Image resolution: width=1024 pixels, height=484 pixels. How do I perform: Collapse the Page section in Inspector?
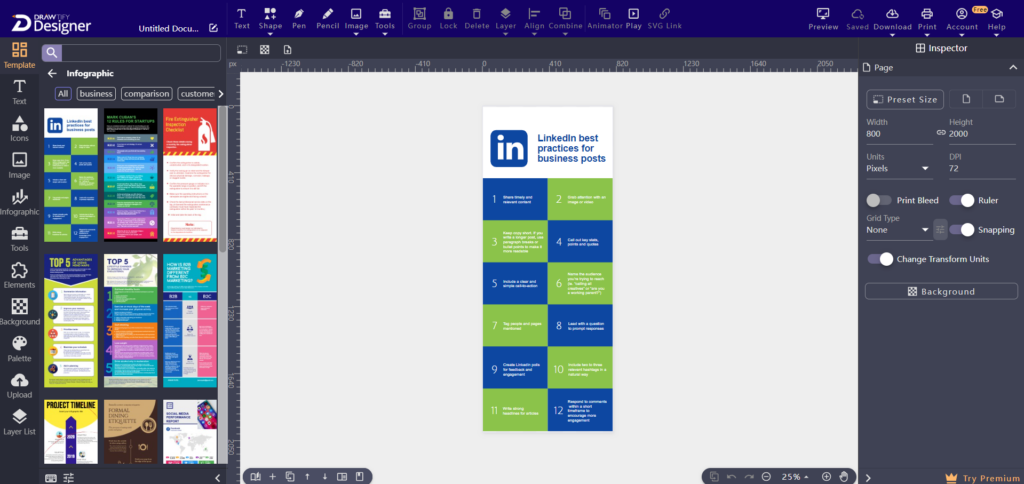tap(1013, 67)
